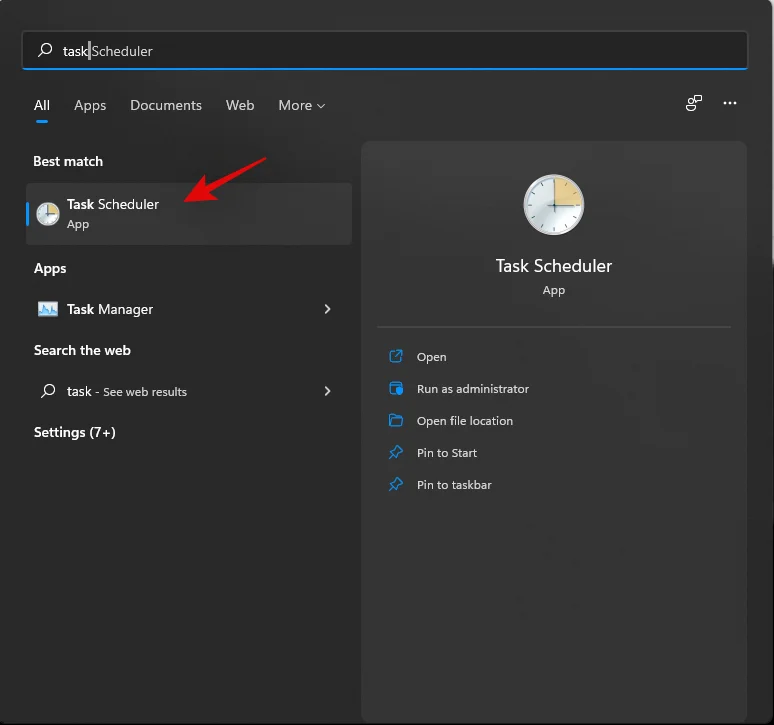The image size is (774, 725).
Task: Expand the More dropdown
Action: pos(302,105)
